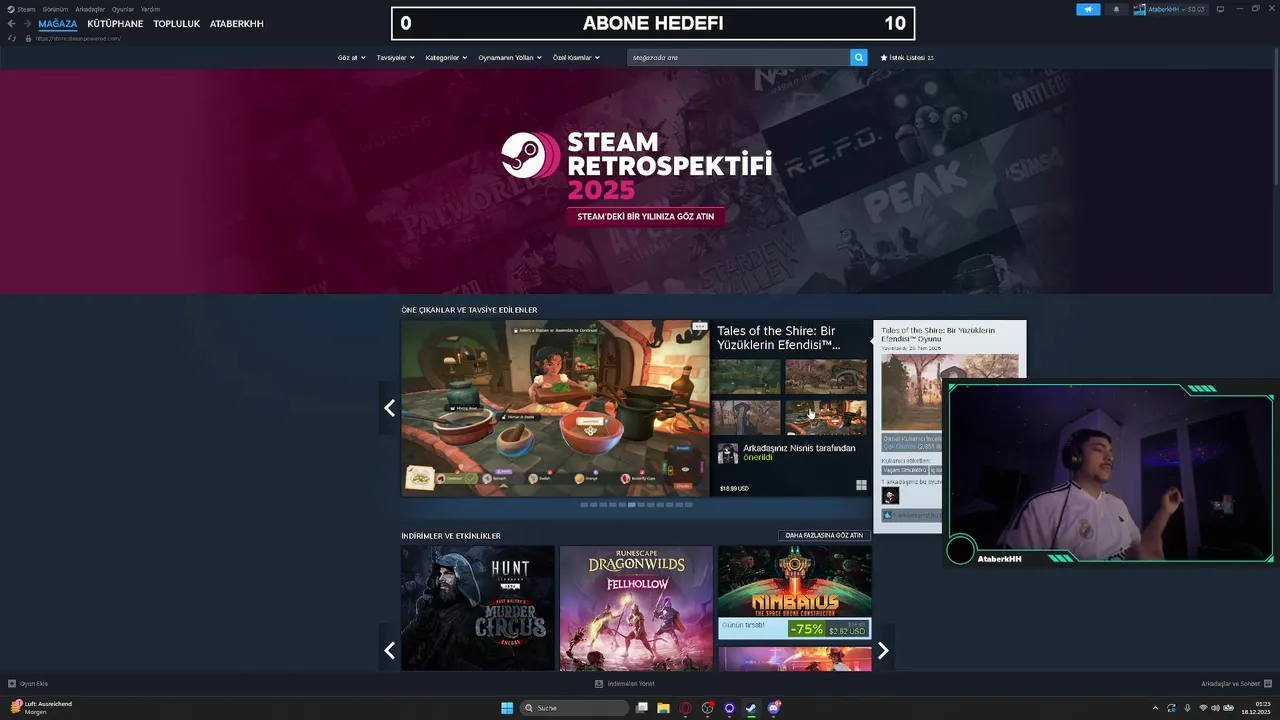Click the Big Picture mode monitor icon
Image resolution: width=1280 pixels, height=720 pixels.
point(1220,9)
